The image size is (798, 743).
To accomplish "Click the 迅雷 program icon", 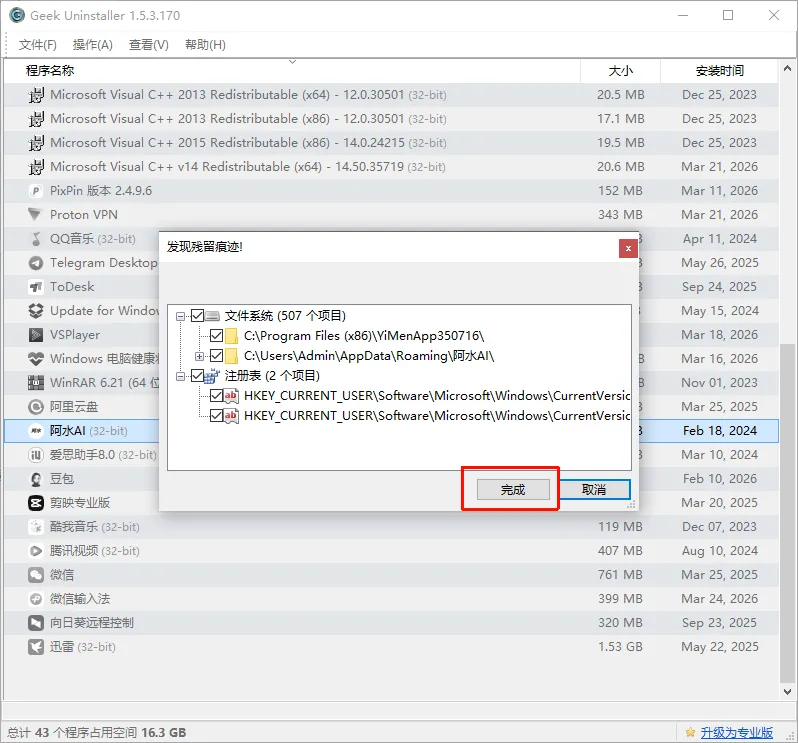I will [x=36, y=647].
